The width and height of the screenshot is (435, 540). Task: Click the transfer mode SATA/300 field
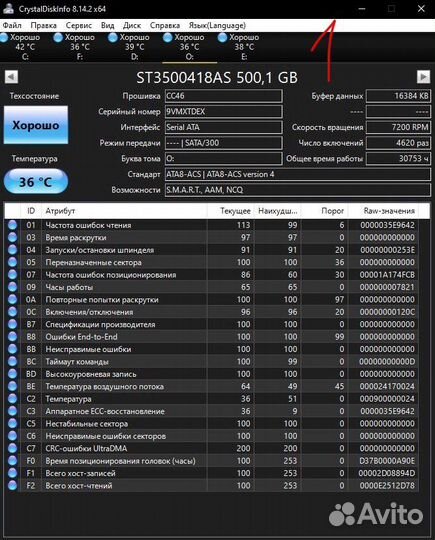coord(224,143)
